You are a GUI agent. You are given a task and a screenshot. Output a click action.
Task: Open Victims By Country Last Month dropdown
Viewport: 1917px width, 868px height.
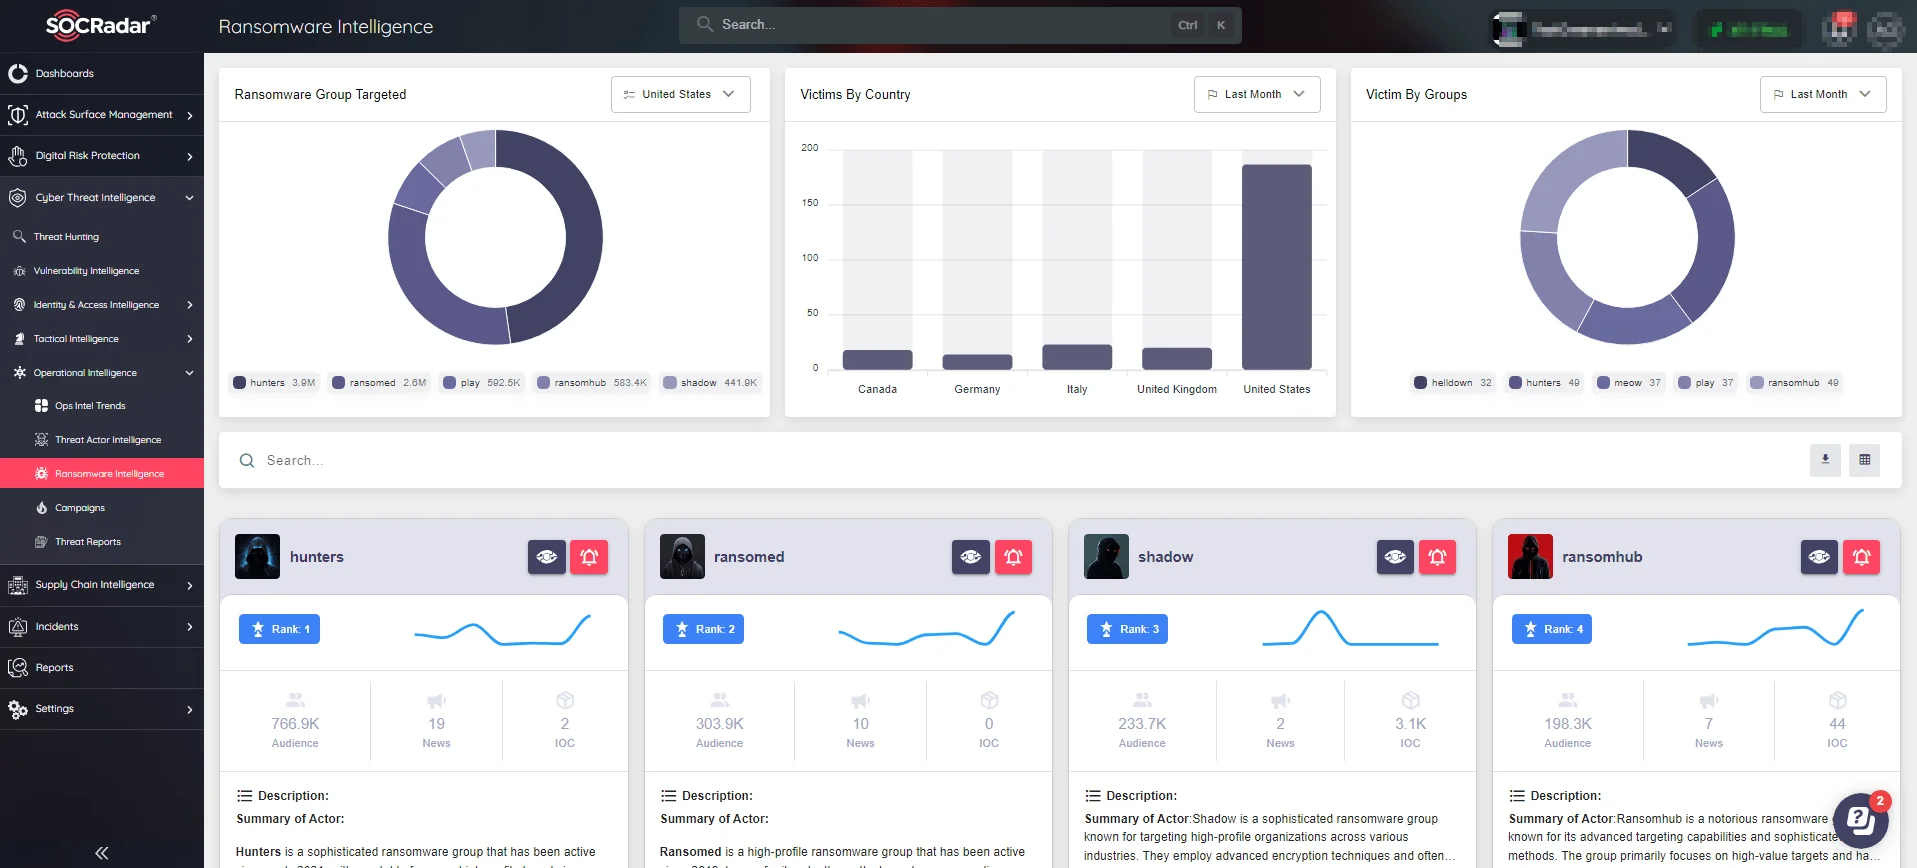tap(1256, 94)
